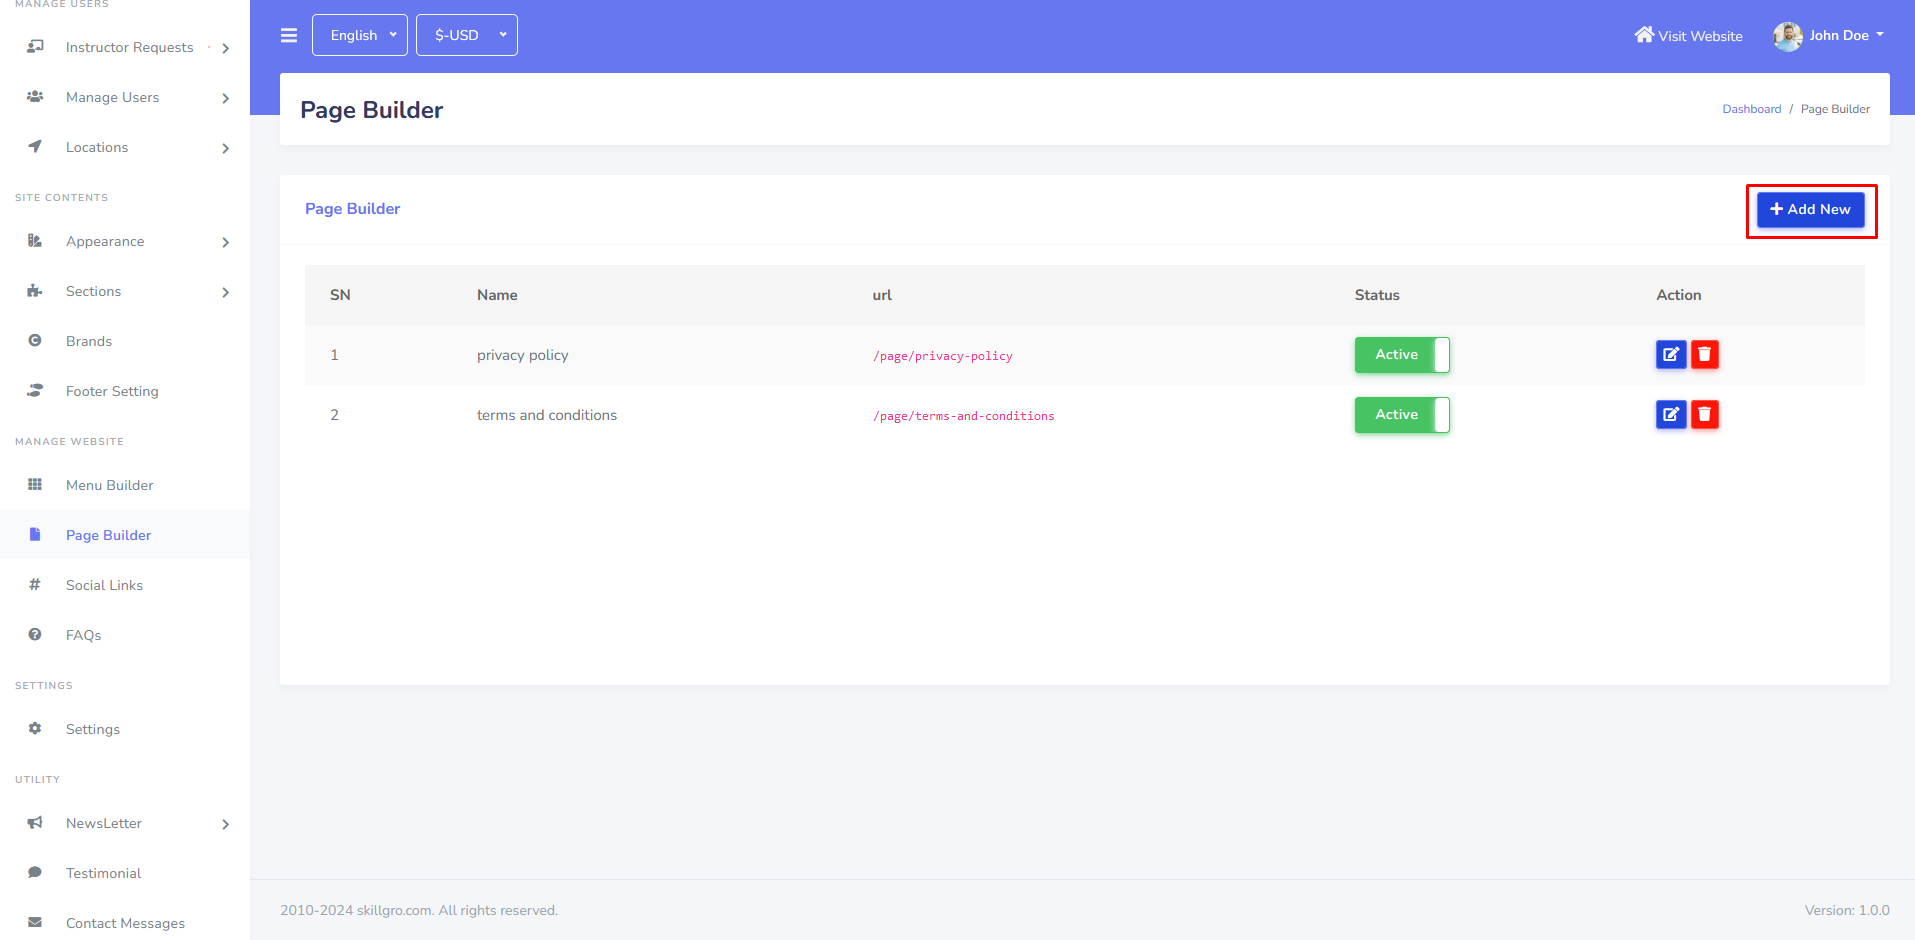The height and width of the screenshot is (940, 1915).
Task: Click the Footer Setting icon
Action: pyautogui.click(x=35, y=391)
